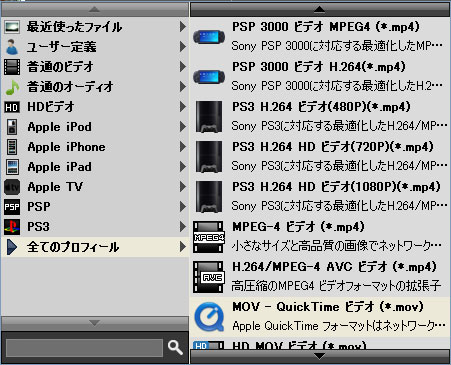The image size is (451, 365).
Task: Expand Apple TV submenu arrow
Action: pyautogui.click(x=183, y=187)
